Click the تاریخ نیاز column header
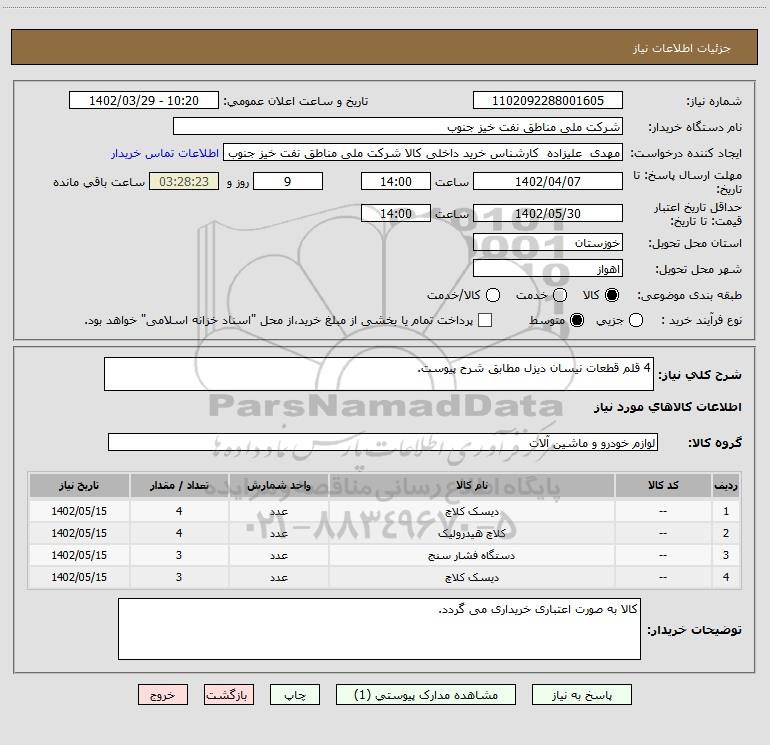The image size is (770, 745). pyautogui.click(x=79, y=485)
